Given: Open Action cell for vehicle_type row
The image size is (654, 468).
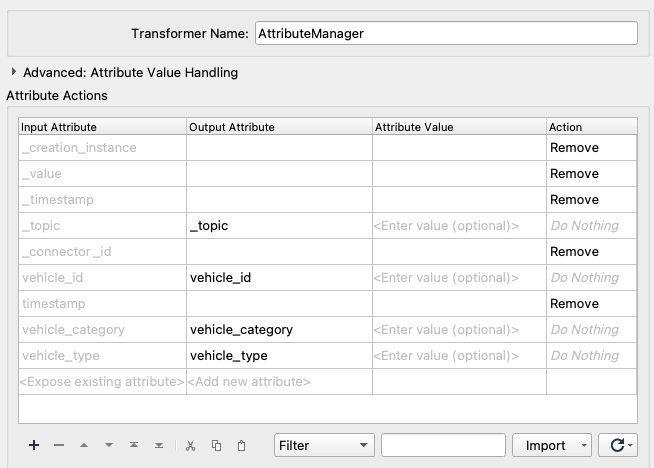Looking at the screenshot, I should coord(591,355).
